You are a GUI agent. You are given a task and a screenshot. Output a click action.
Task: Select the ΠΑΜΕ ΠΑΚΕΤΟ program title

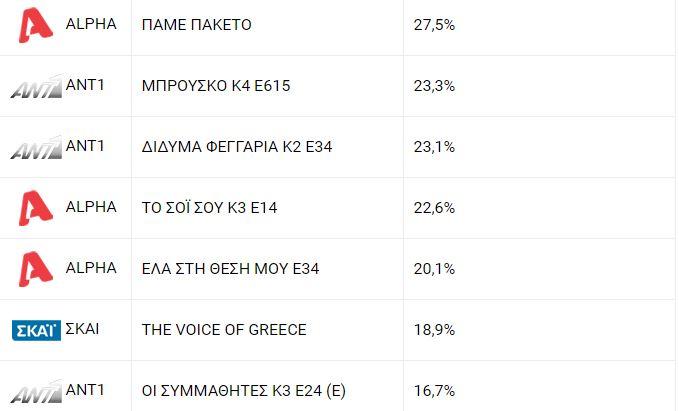(197, 24)
